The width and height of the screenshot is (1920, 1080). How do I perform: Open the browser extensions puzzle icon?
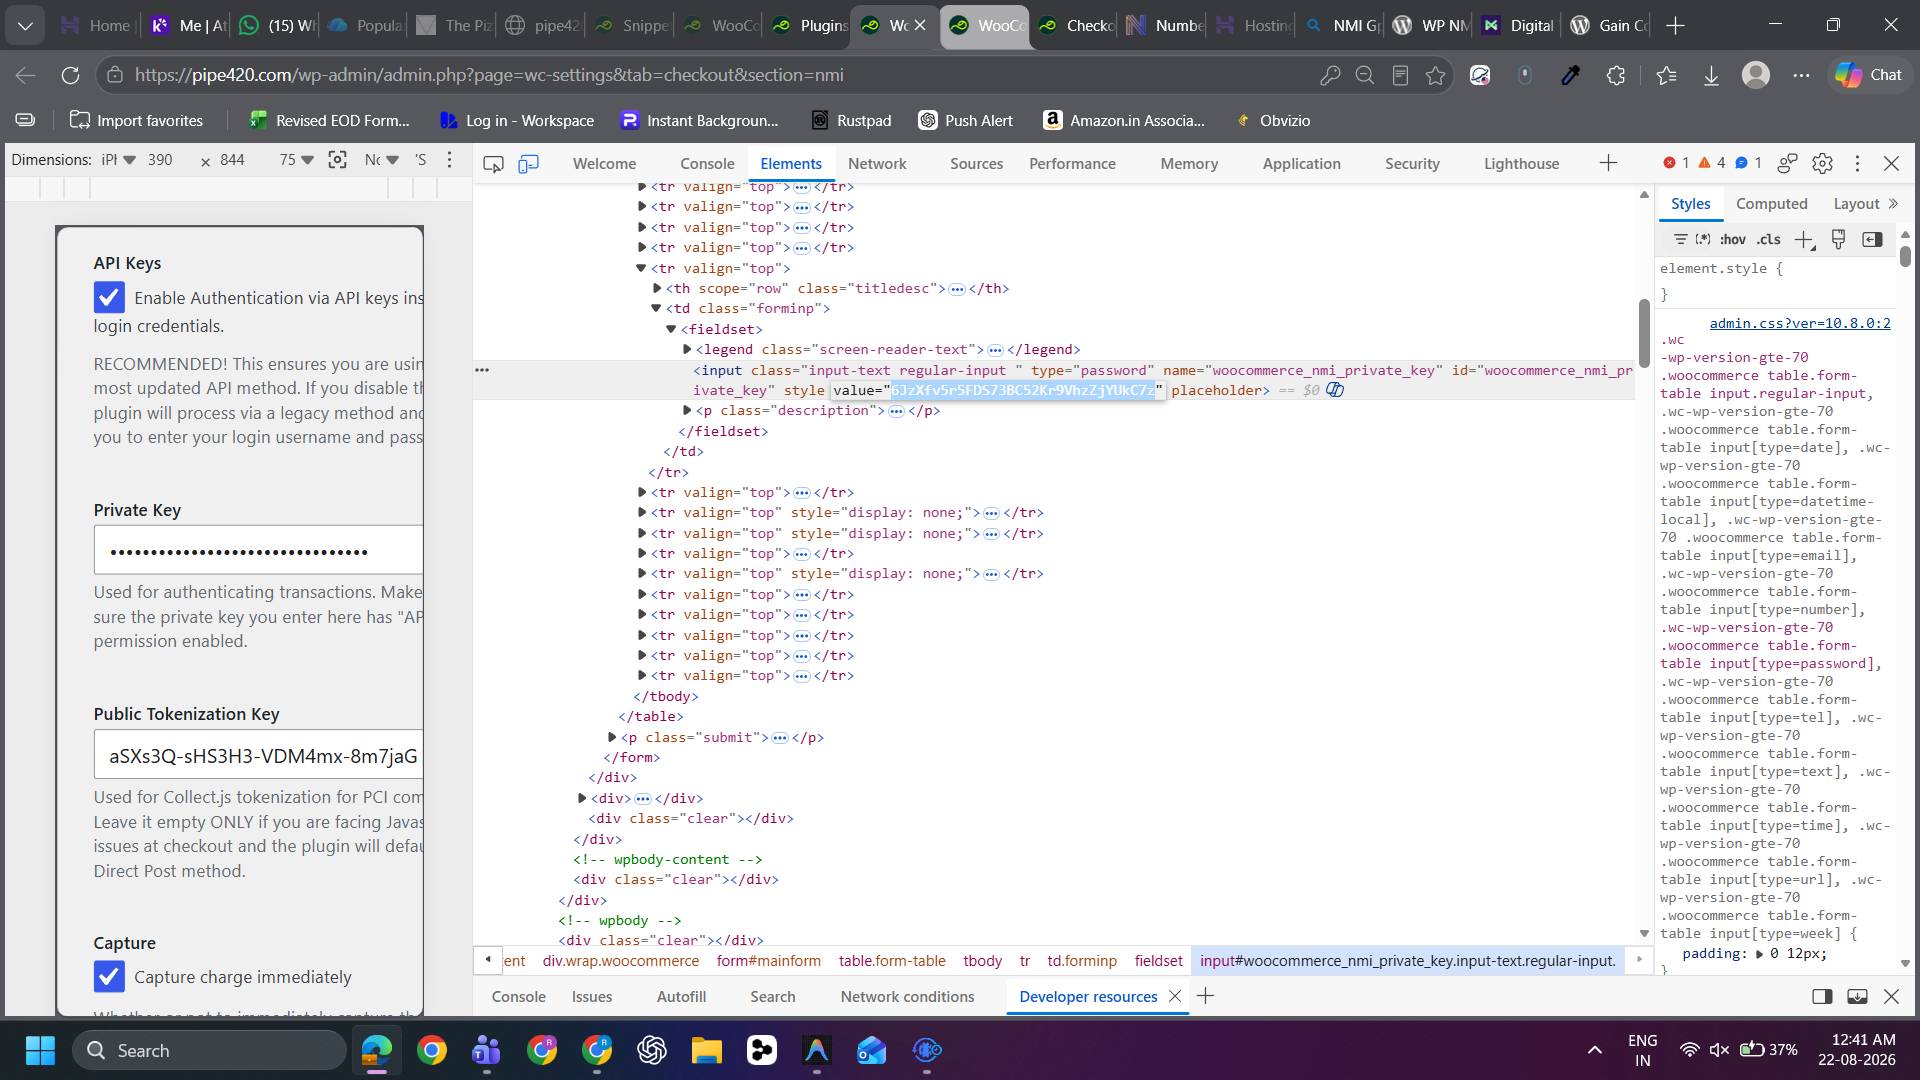click(x=1615, y=75)
